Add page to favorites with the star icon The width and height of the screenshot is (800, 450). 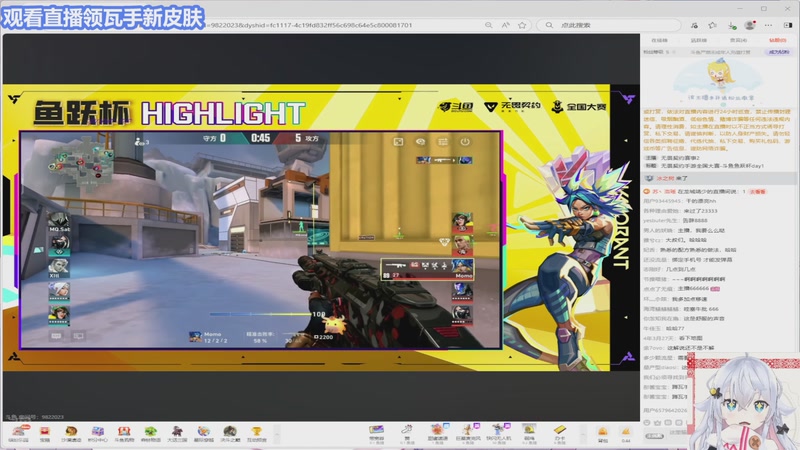[522, 25]
